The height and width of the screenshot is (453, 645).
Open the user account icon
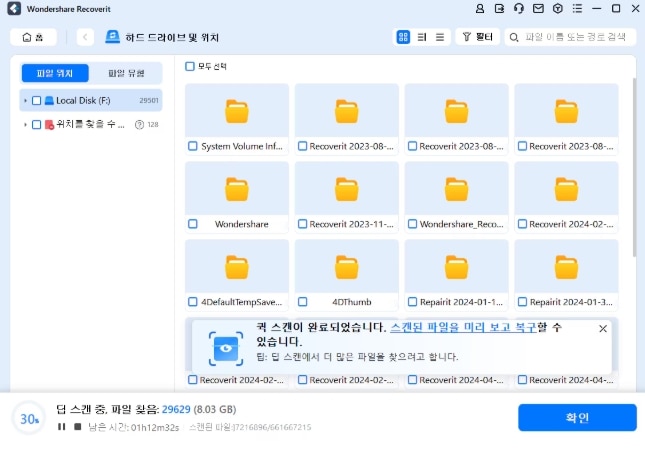pos(480,9)
